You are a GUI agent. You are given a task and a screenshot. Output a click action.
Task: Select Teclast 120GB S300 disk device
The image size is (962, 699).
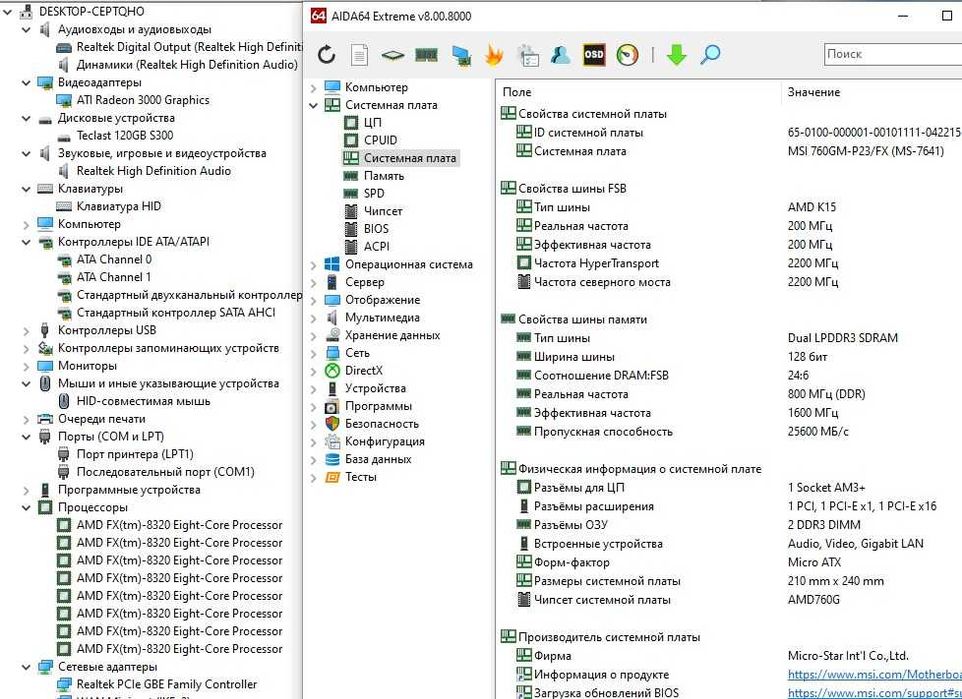tap(125, 136)
